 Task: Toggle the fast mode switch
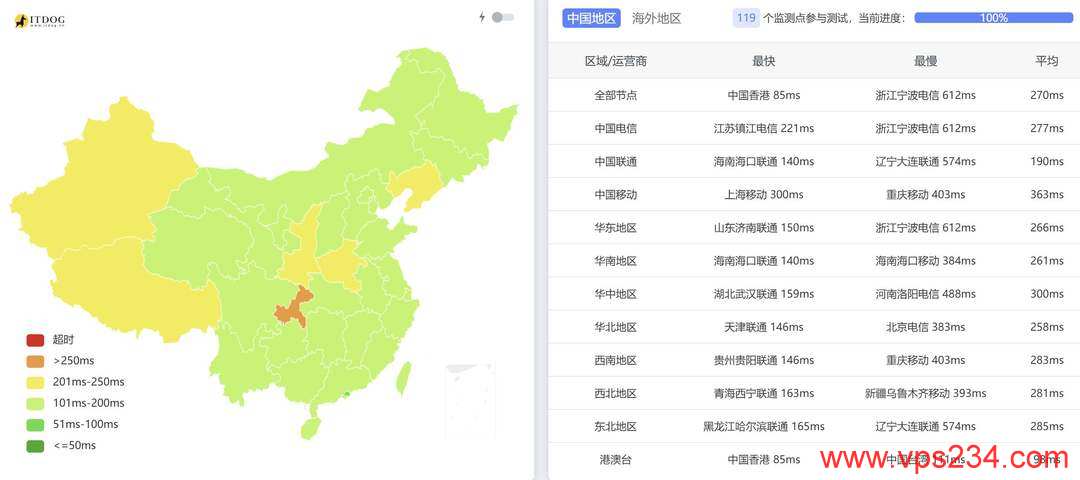(503, 17)
